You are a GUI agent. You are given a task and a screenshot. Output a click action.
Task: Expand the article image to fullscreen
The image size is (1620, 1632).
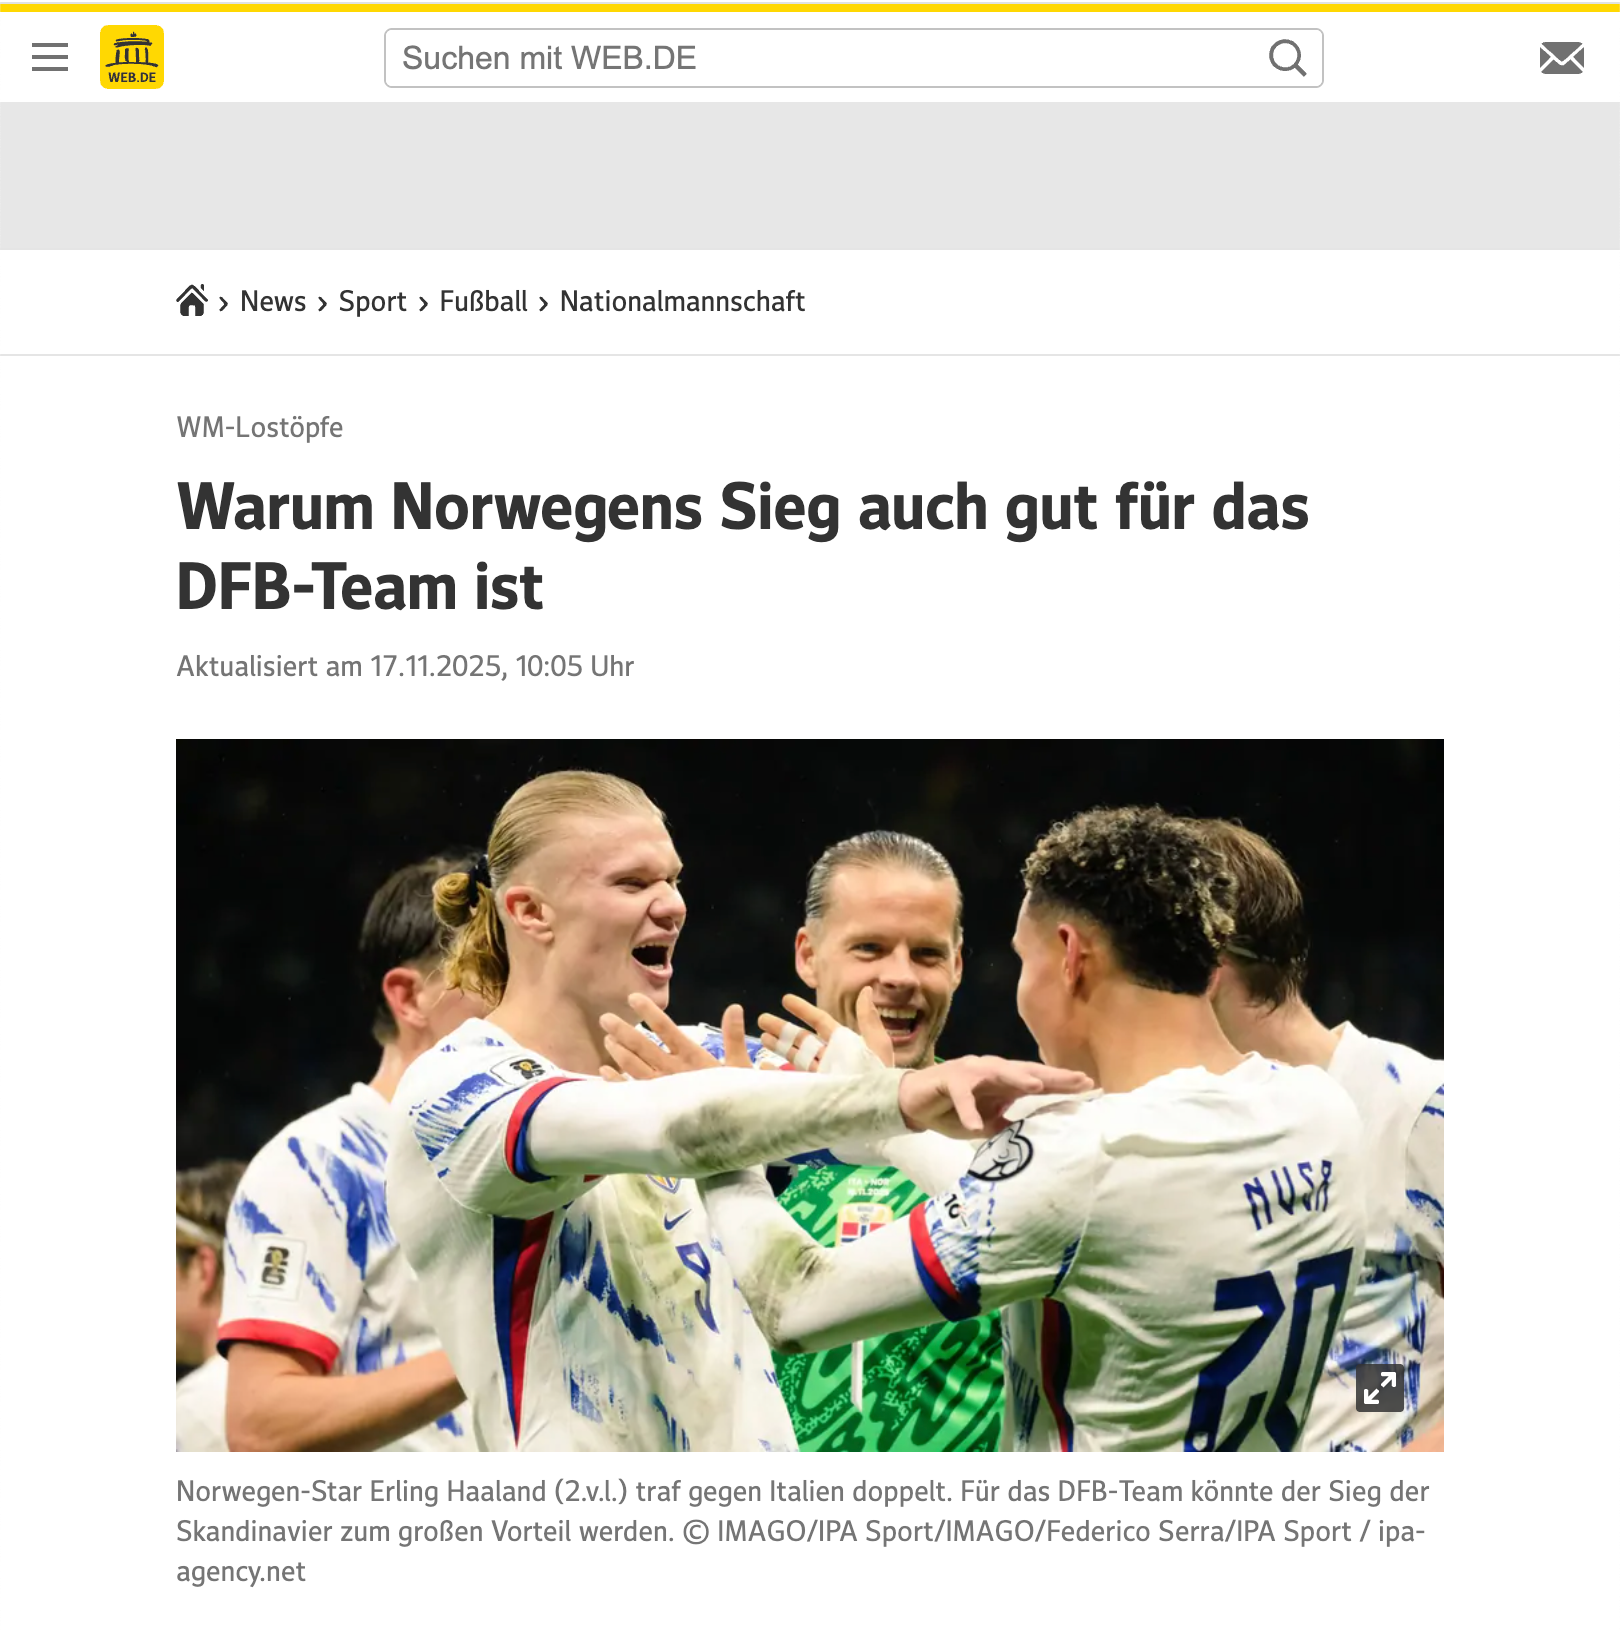[x=1380, y=1388]
